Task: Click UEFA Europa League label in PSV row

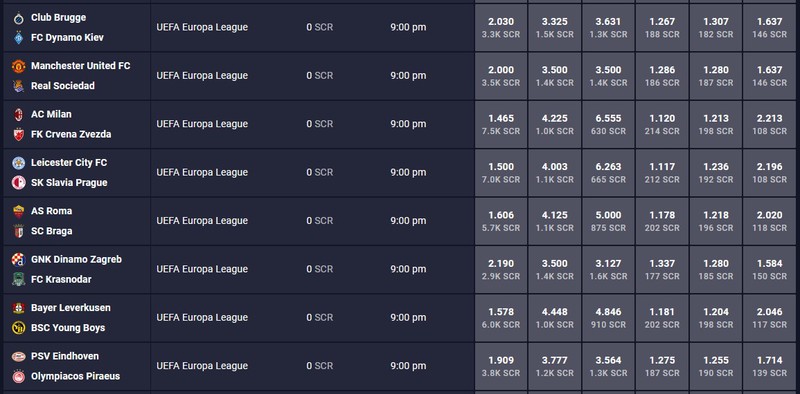Action: 202,366
